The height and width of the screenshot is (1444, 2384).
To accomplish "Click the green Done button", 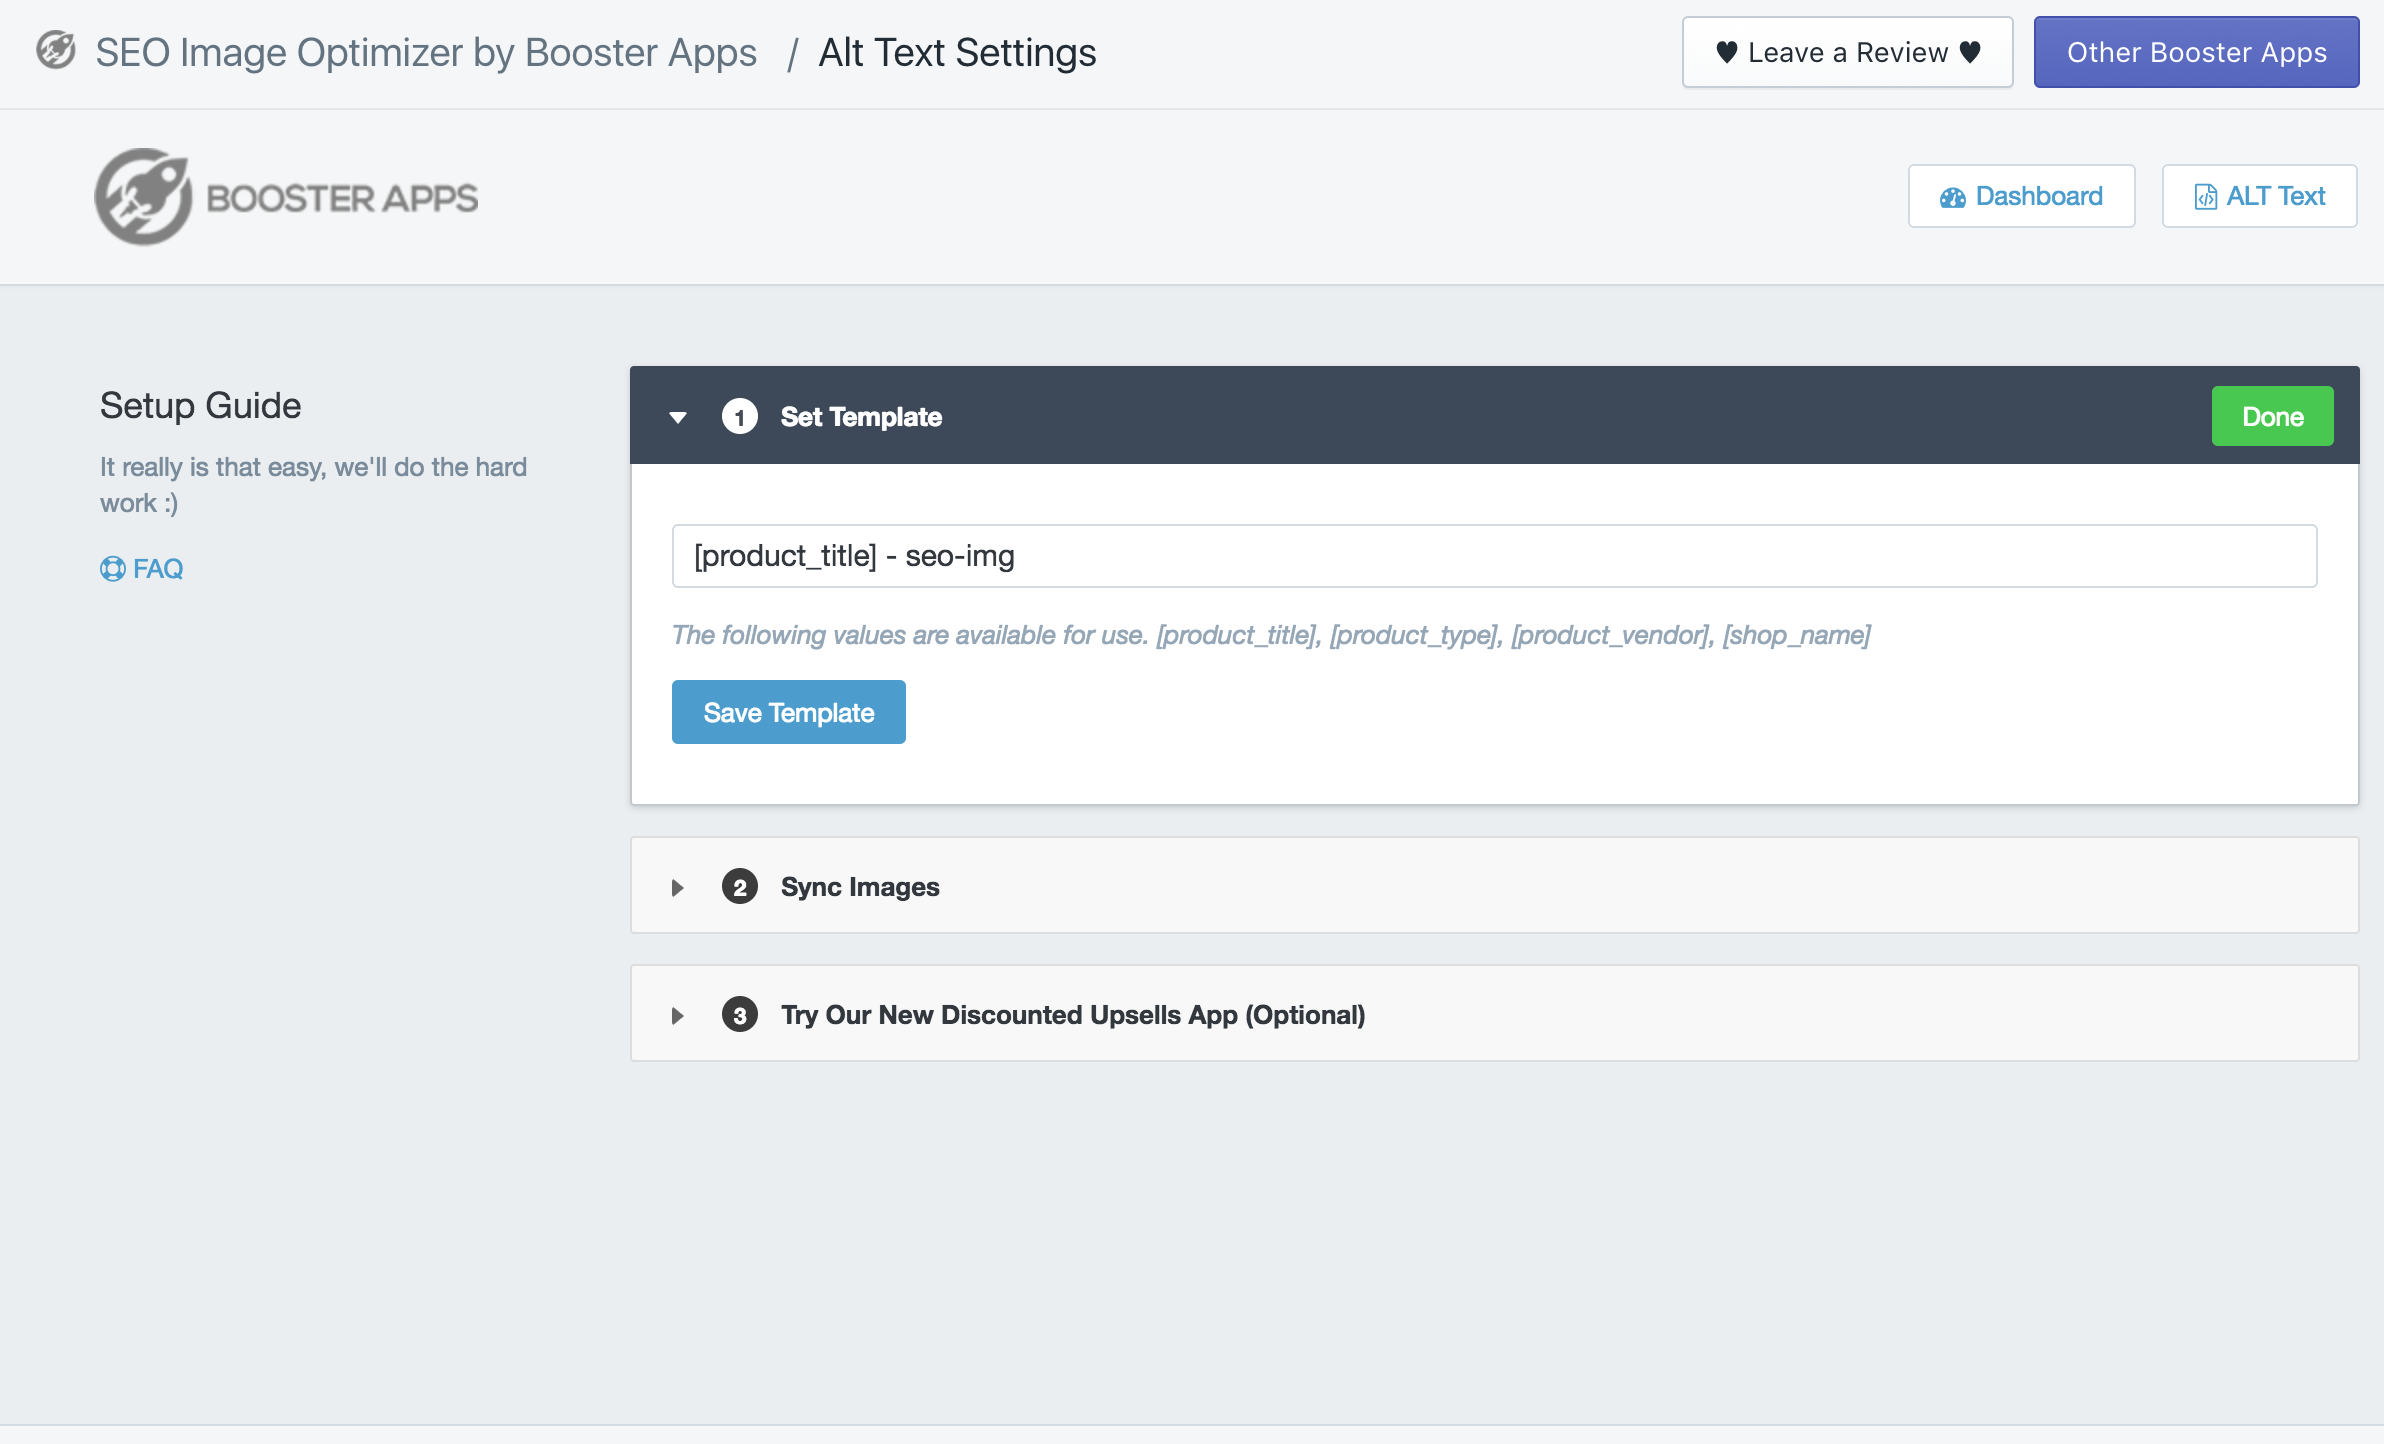I will (2272, 416).
